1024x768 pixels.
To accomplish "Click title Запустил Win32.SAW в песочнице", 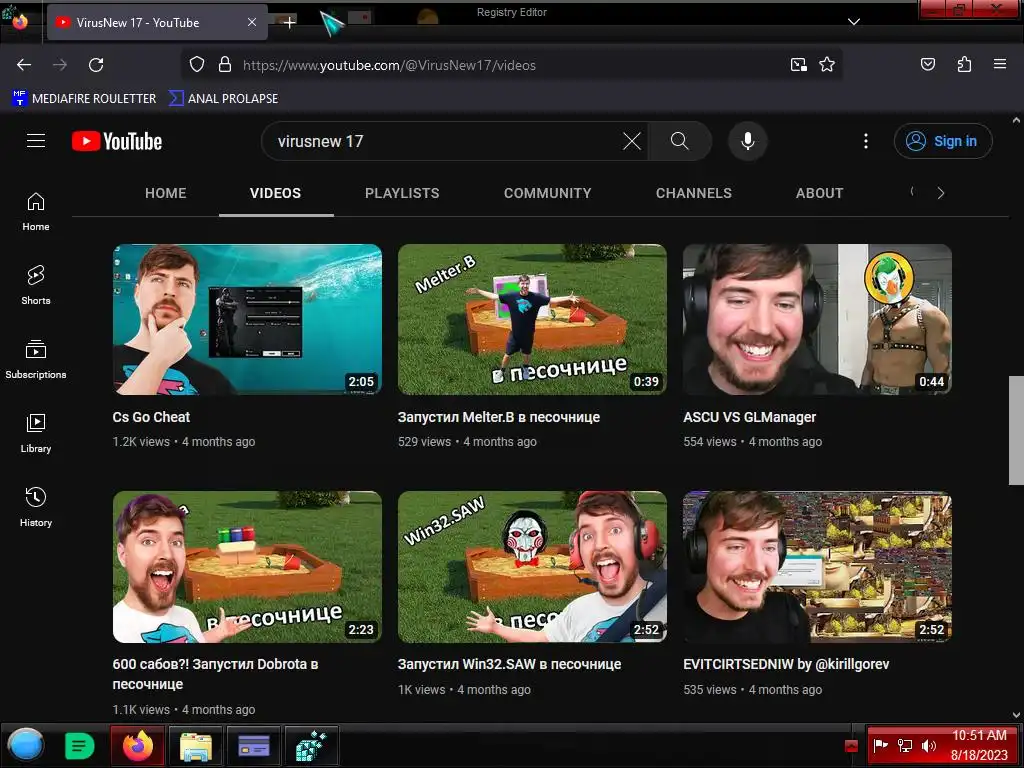I will click(509, 664).
